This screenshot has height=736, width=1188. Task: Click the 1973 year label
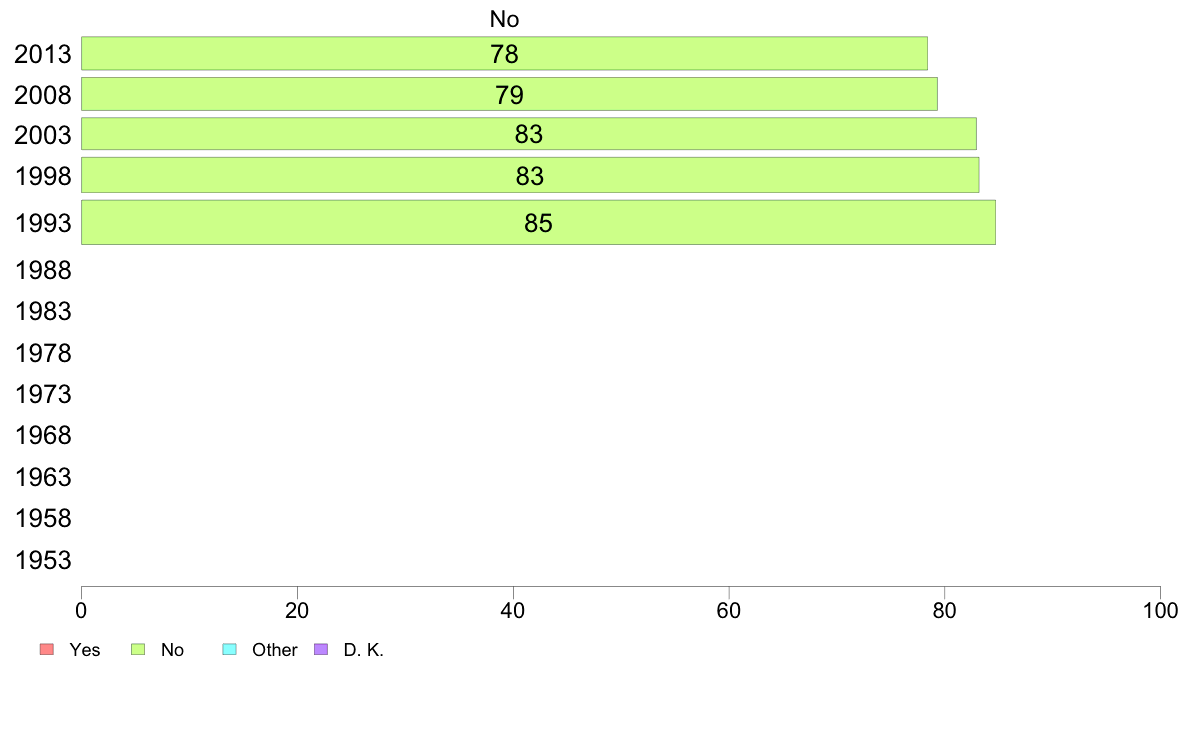click(x=43, y=394)
